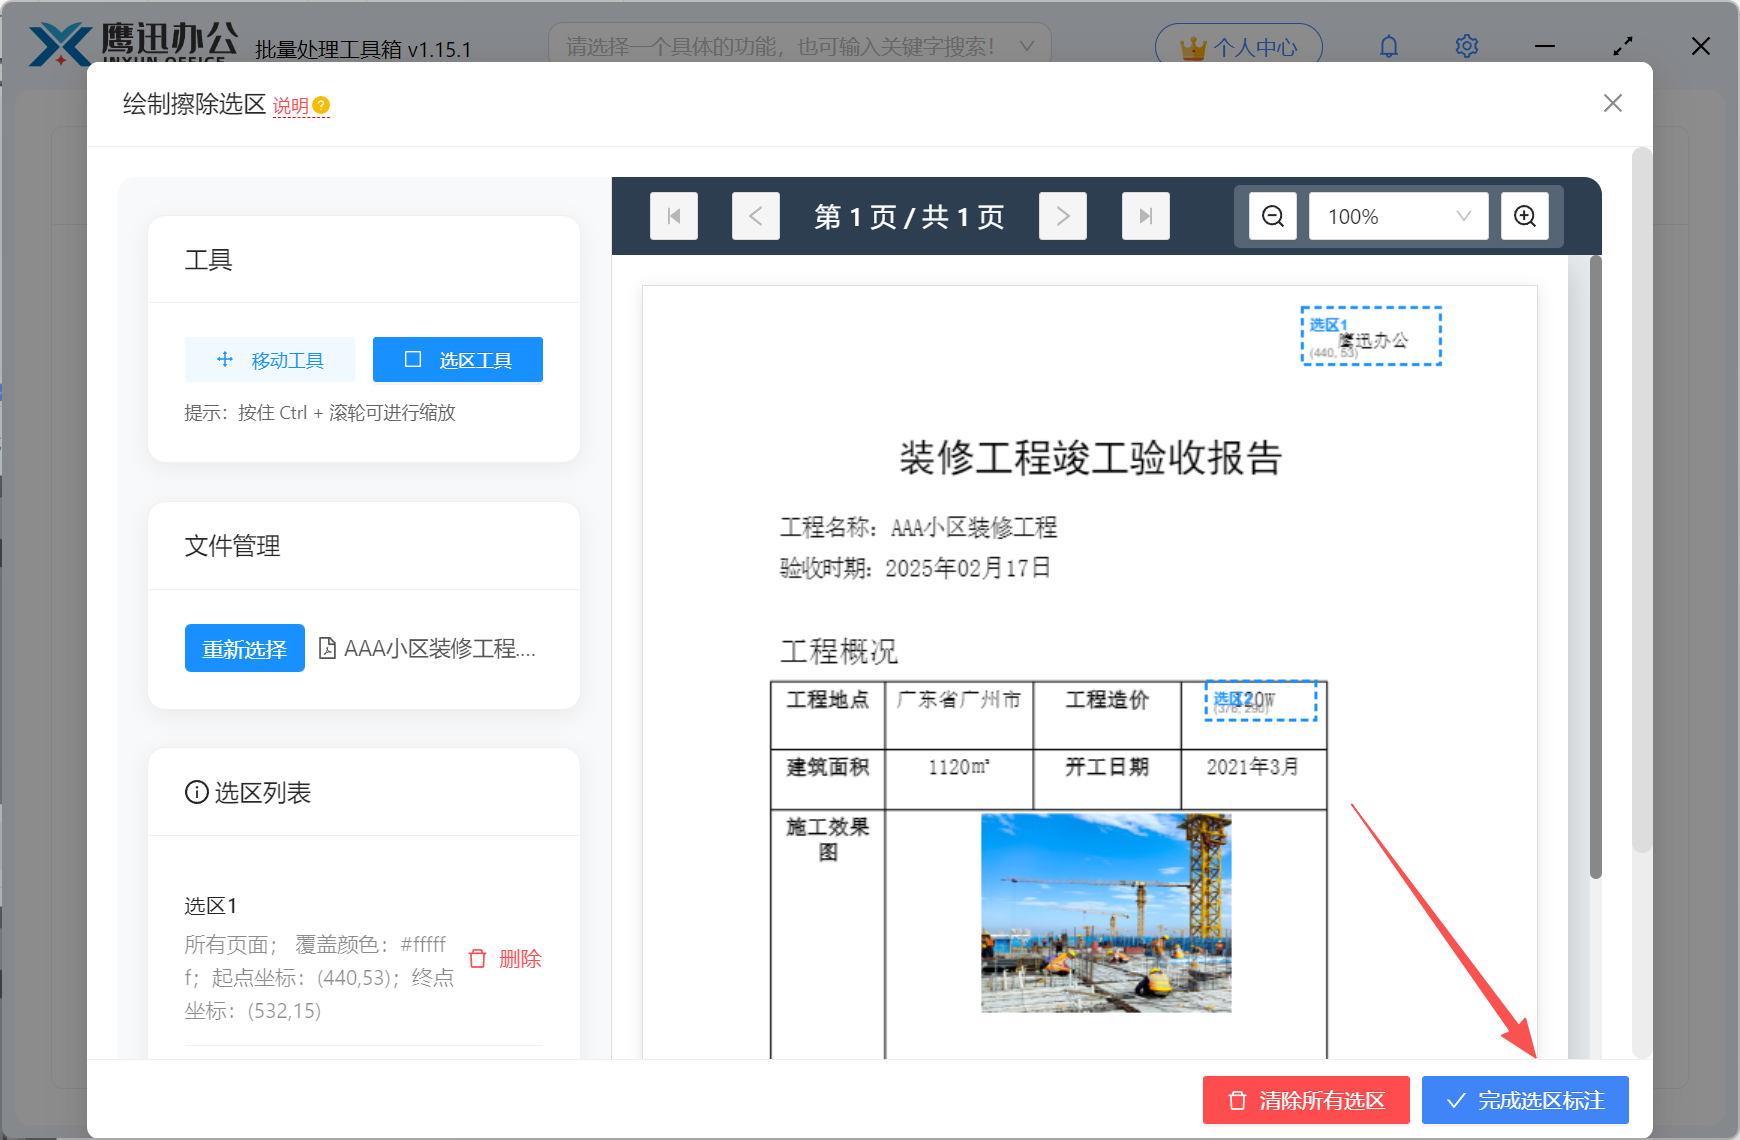Jump to the first page icon

pos(674,215)
